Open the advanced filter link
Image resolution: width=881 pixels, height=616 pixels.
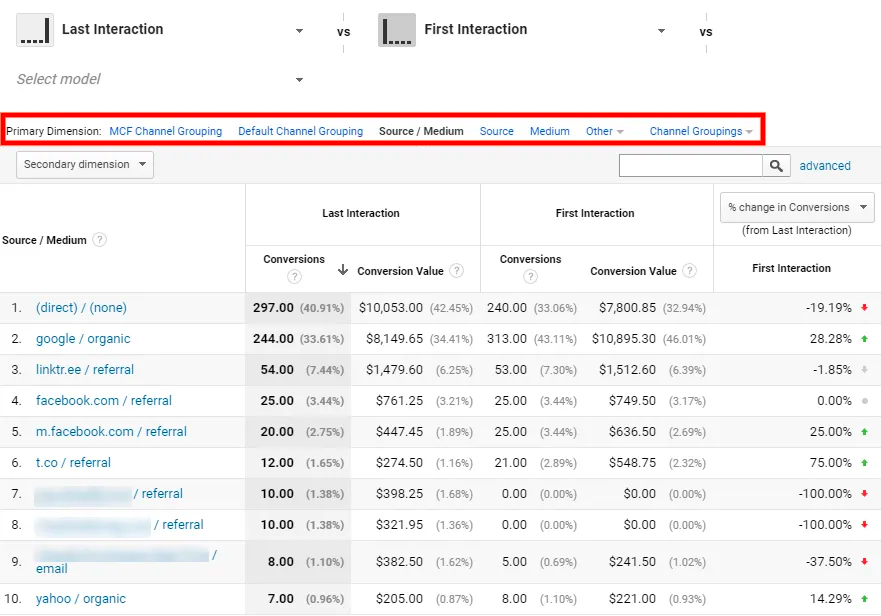825,166
